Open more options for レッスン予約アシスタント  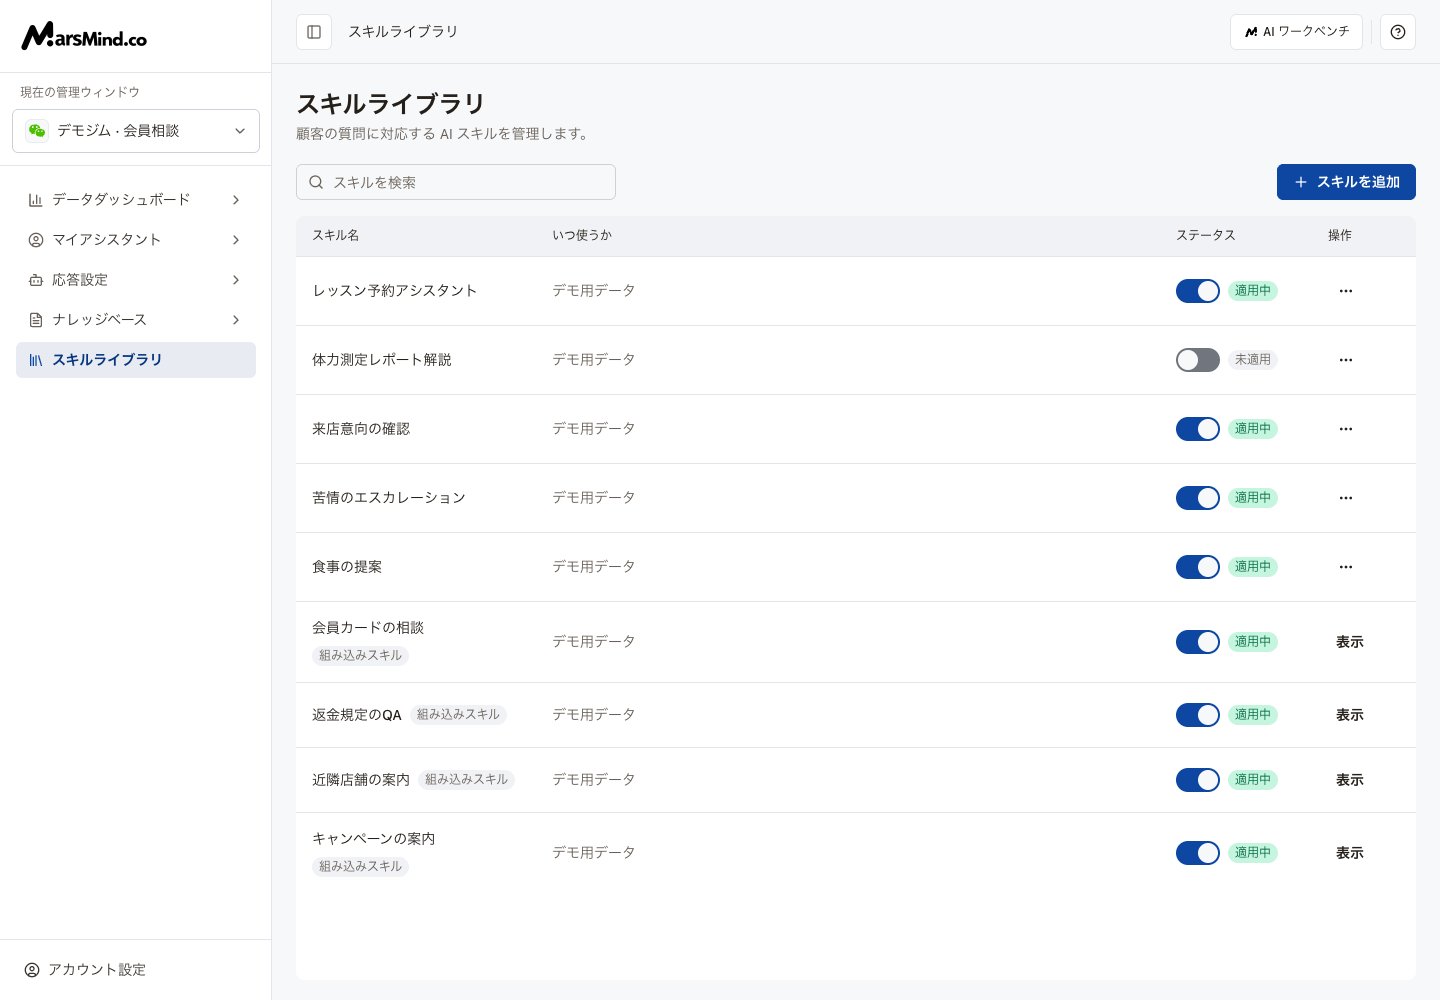(1346, 291)
